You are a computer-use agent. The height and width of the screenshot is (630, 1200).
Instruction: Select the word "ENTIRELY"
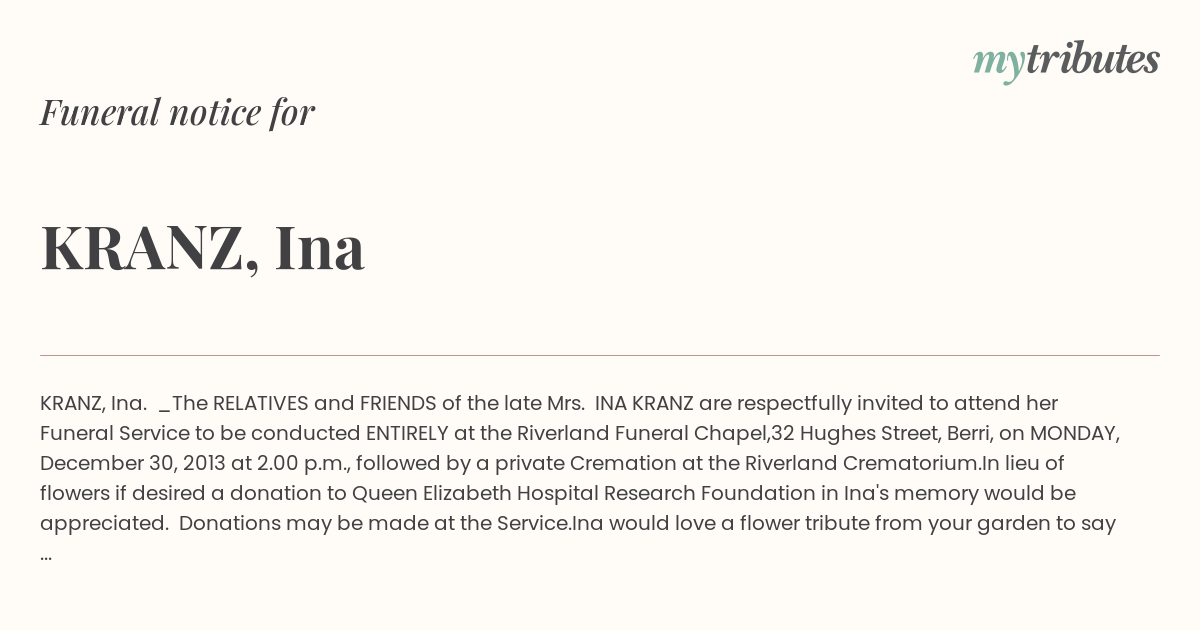point(407,433)
